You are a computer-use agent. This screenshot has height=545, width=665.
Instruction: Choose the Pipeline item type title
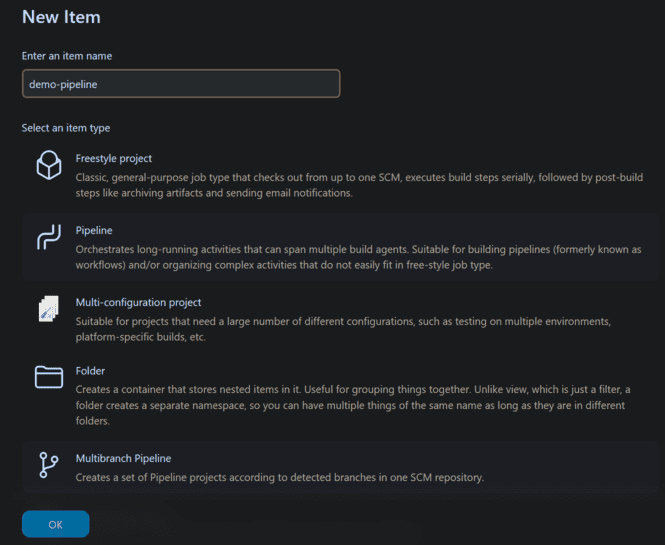(x=94, y=230)
